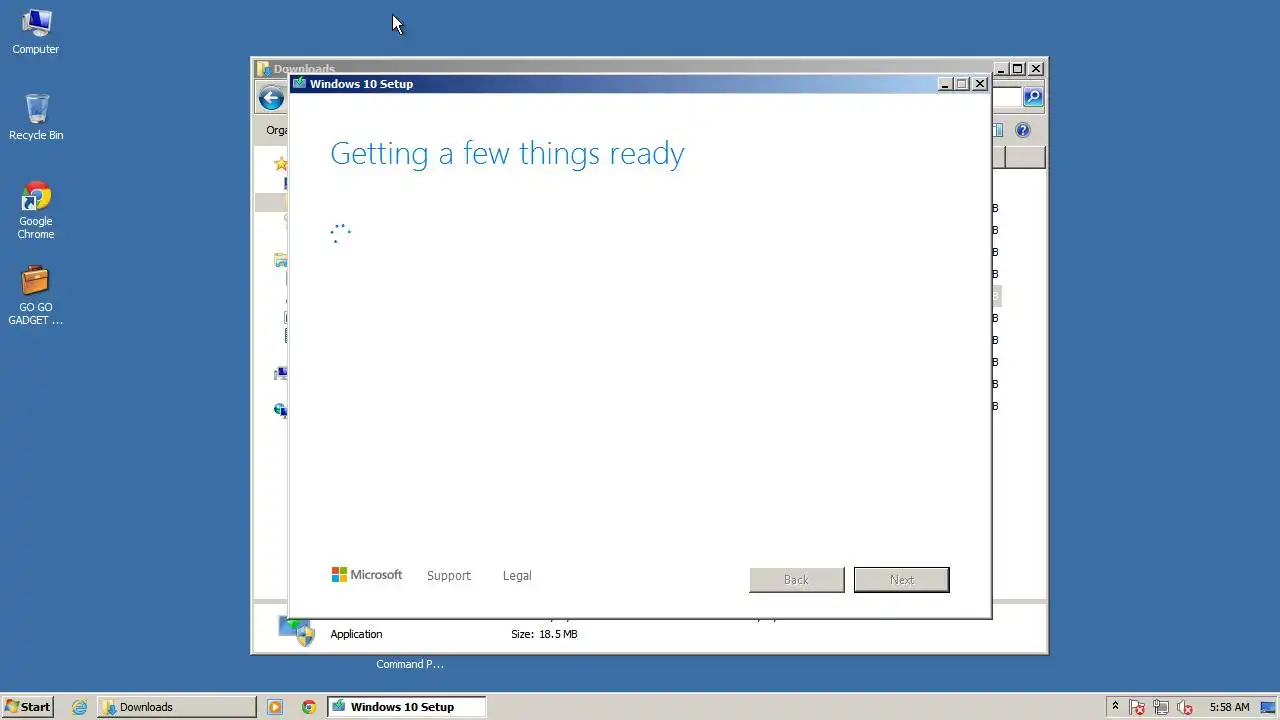Click the Next button in Setup
1280x720 pixels.
pyautogui.click(x=902, y=580)
